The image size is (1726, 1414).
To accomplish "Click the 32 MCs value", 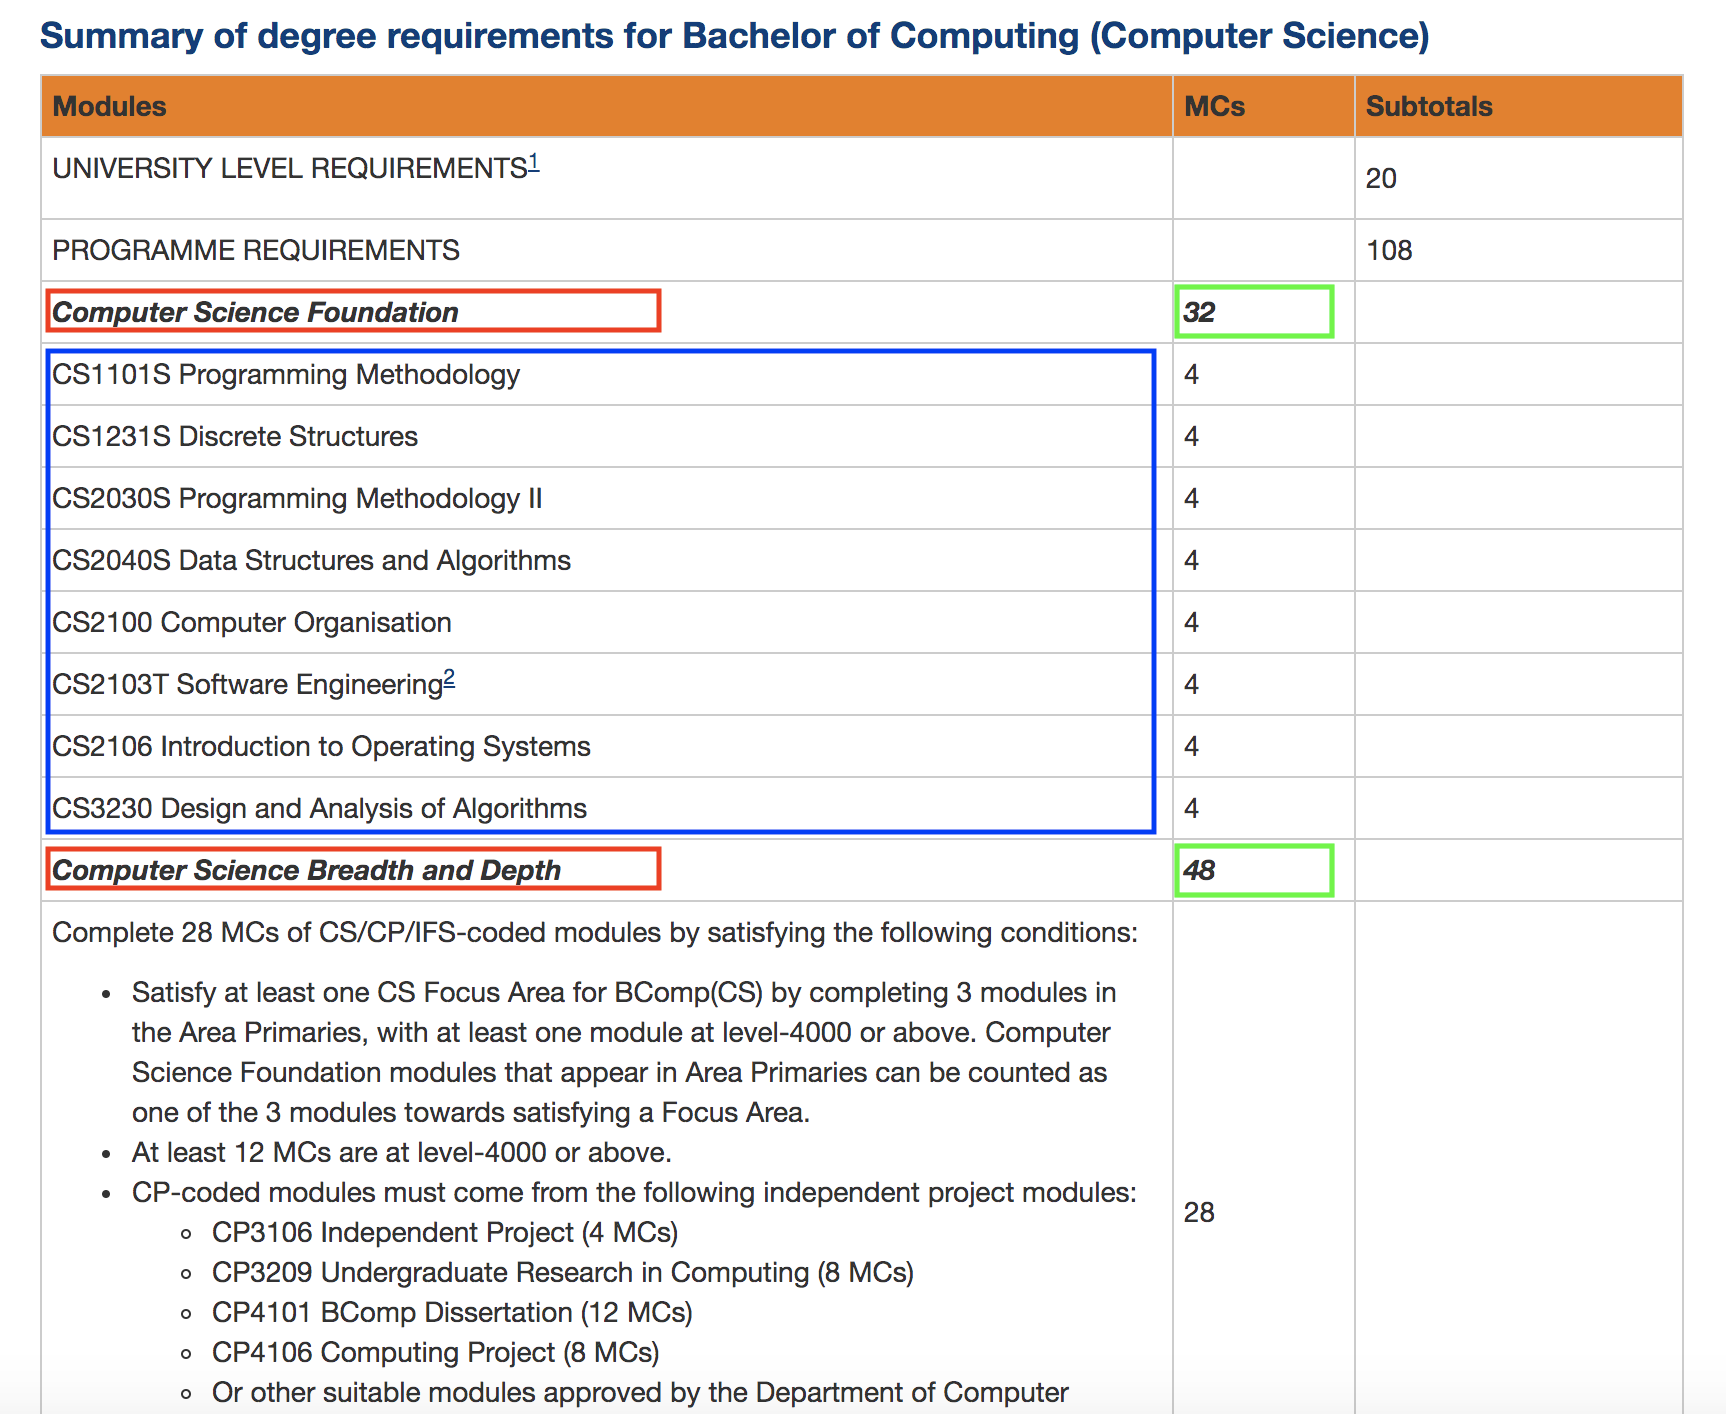I will point(1199,312).
